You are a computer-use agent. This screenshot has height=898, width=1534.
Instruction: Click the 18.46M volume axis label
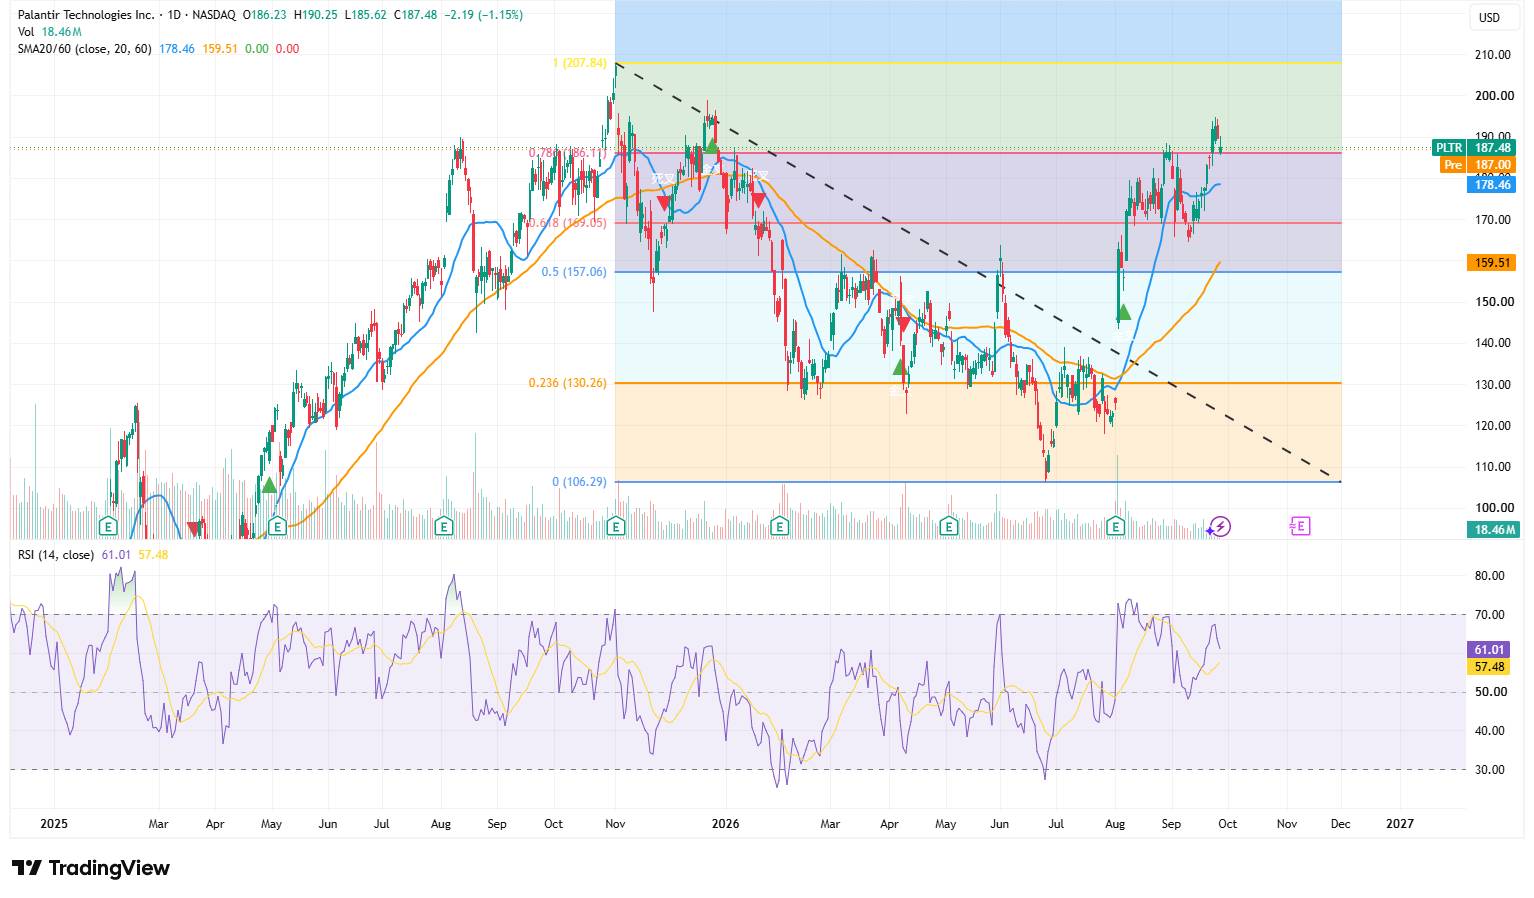click(x=1494, y=529)
